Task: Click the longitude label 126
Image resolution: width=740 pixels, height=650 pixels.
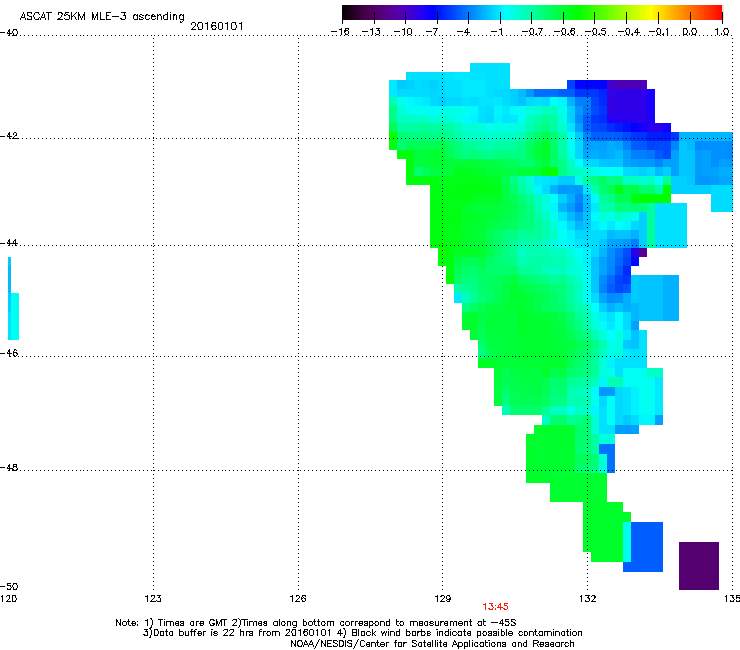Action: [298, 599]
